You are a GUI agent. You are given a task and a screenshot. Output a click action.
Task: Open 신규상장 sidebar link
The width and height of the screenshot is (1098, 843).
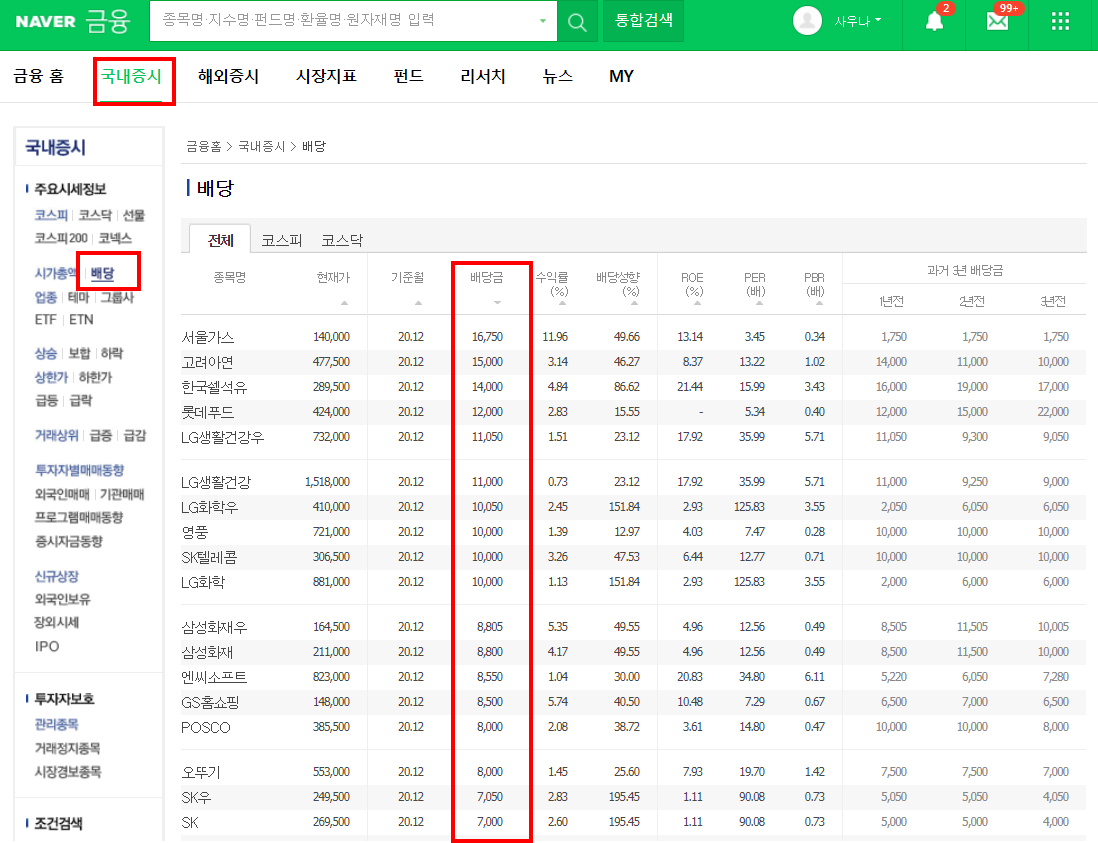coord(57,576)
